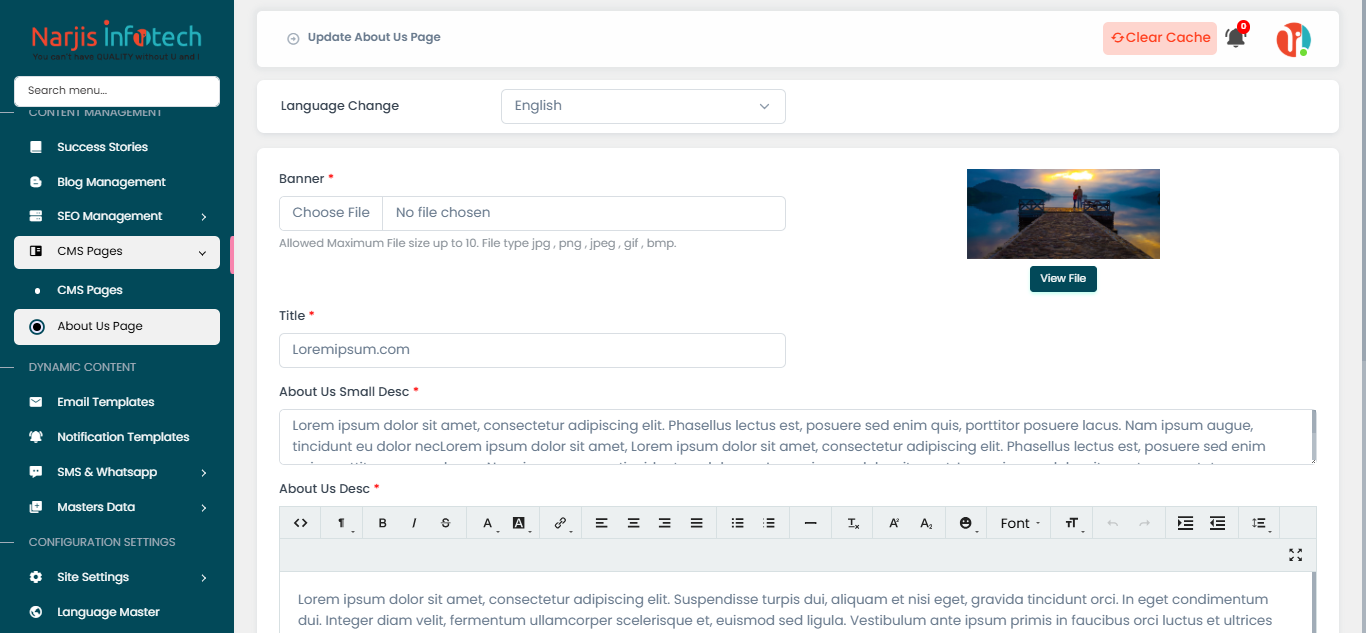This screenshot has height=633, width=1366.
Task: Insert ordered numbered list
Action: tap(769, 523)
